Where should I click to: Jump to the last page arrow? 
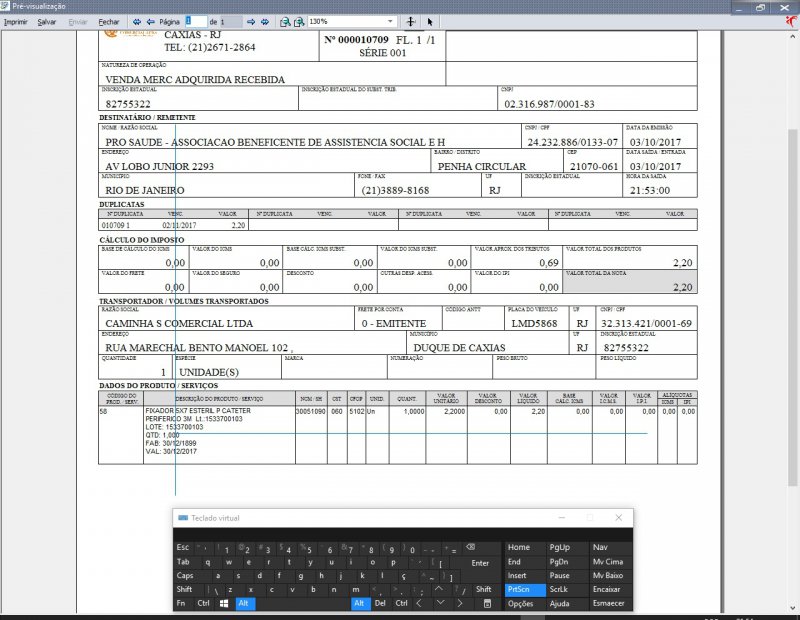point(265,21)
